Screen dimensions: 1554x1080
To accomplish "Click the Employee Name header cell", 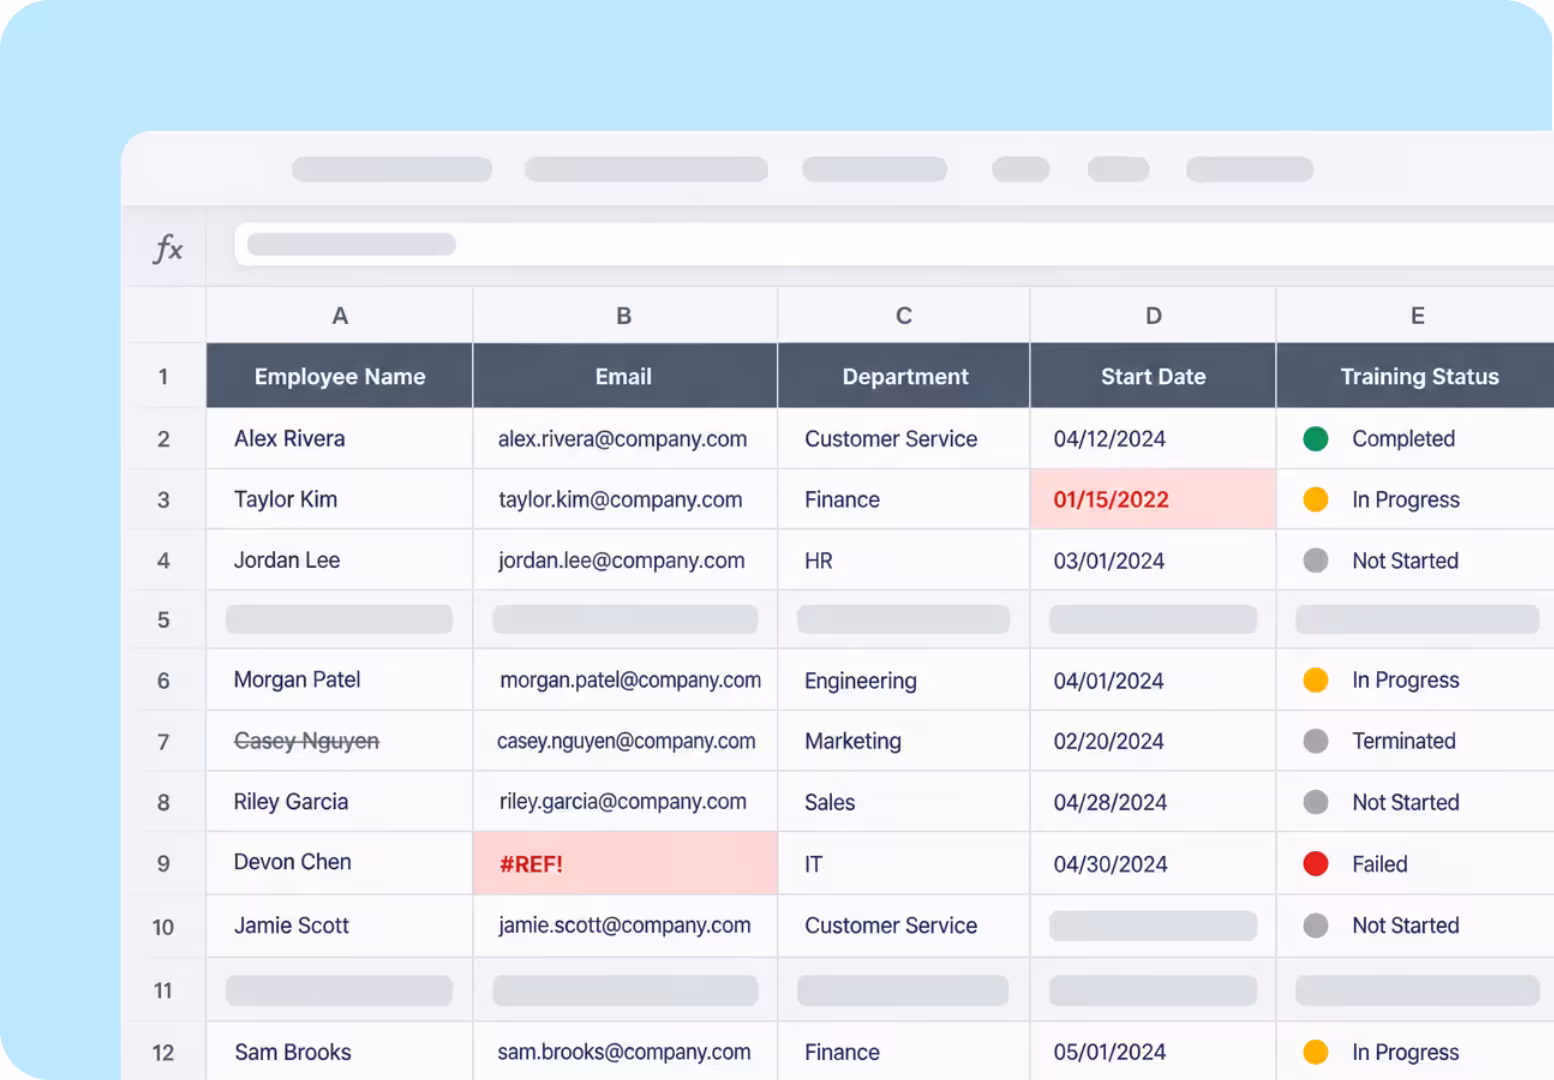I will [340, 376].
